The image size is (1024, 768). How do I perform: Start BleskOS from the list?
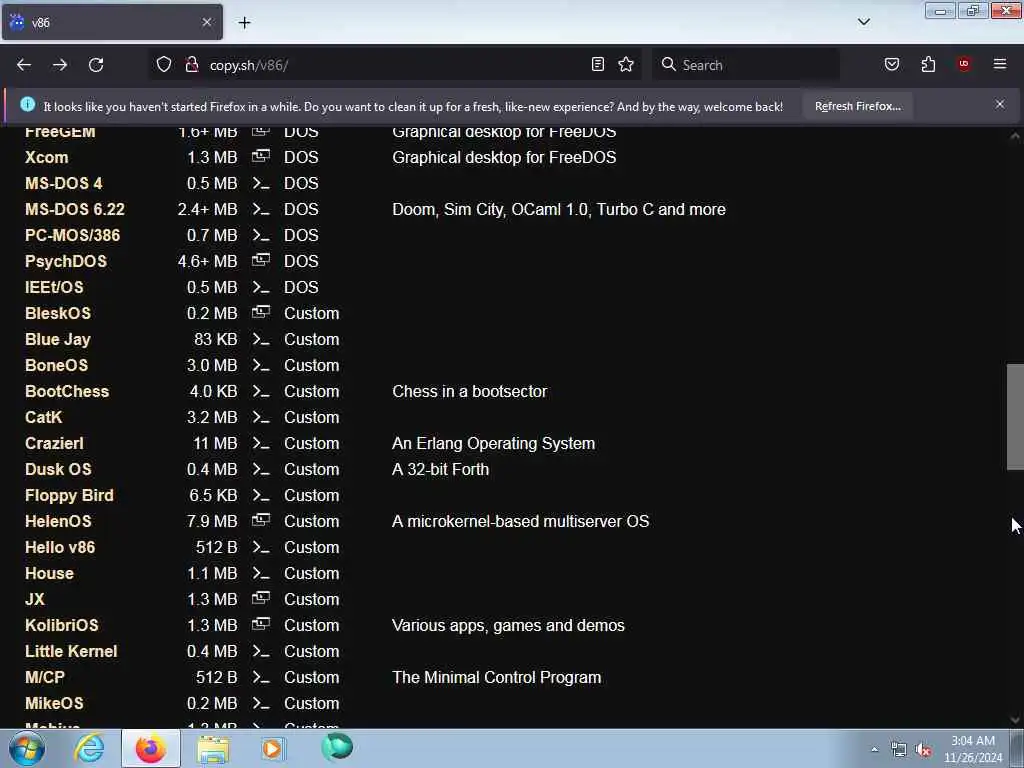pyautogui.click(x=58, y=313)
